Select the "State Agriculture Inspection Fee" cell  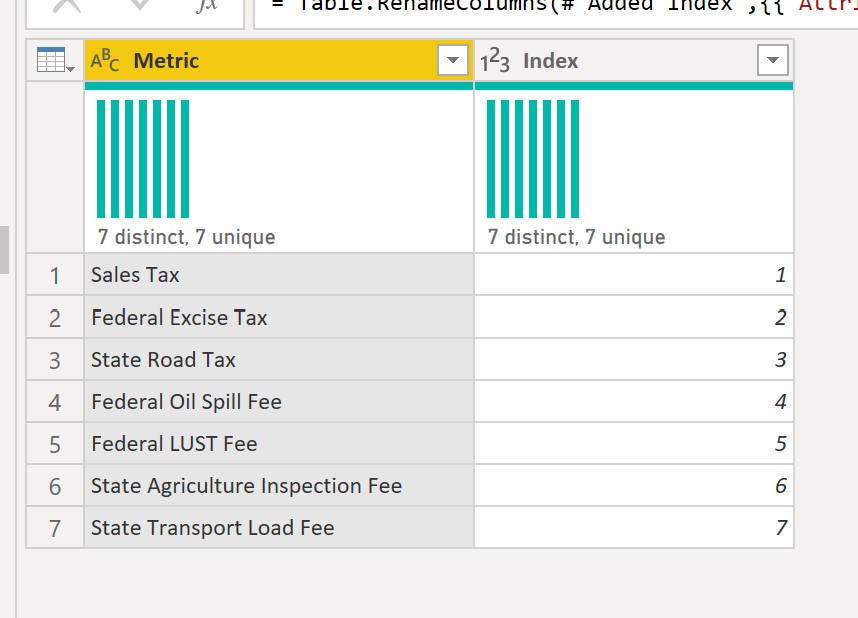click(x=279, y=486)
